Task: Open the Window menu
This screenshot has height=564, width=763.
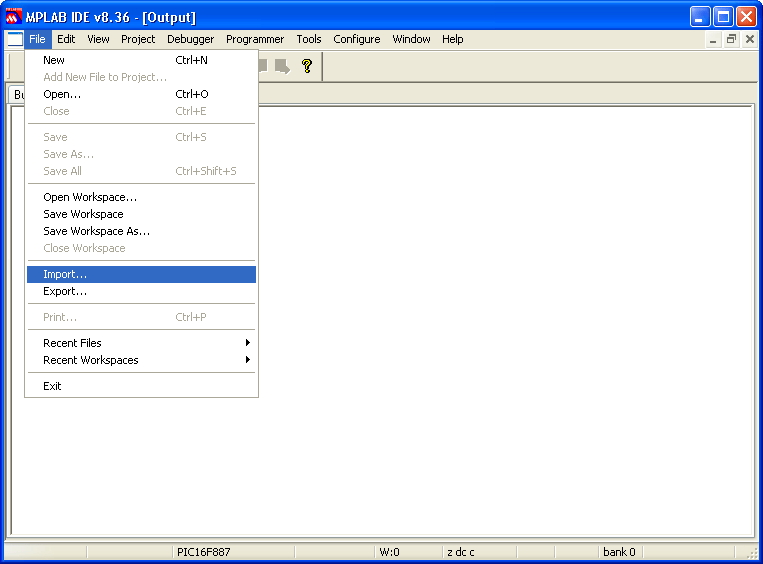Action: tap(411, 39)
